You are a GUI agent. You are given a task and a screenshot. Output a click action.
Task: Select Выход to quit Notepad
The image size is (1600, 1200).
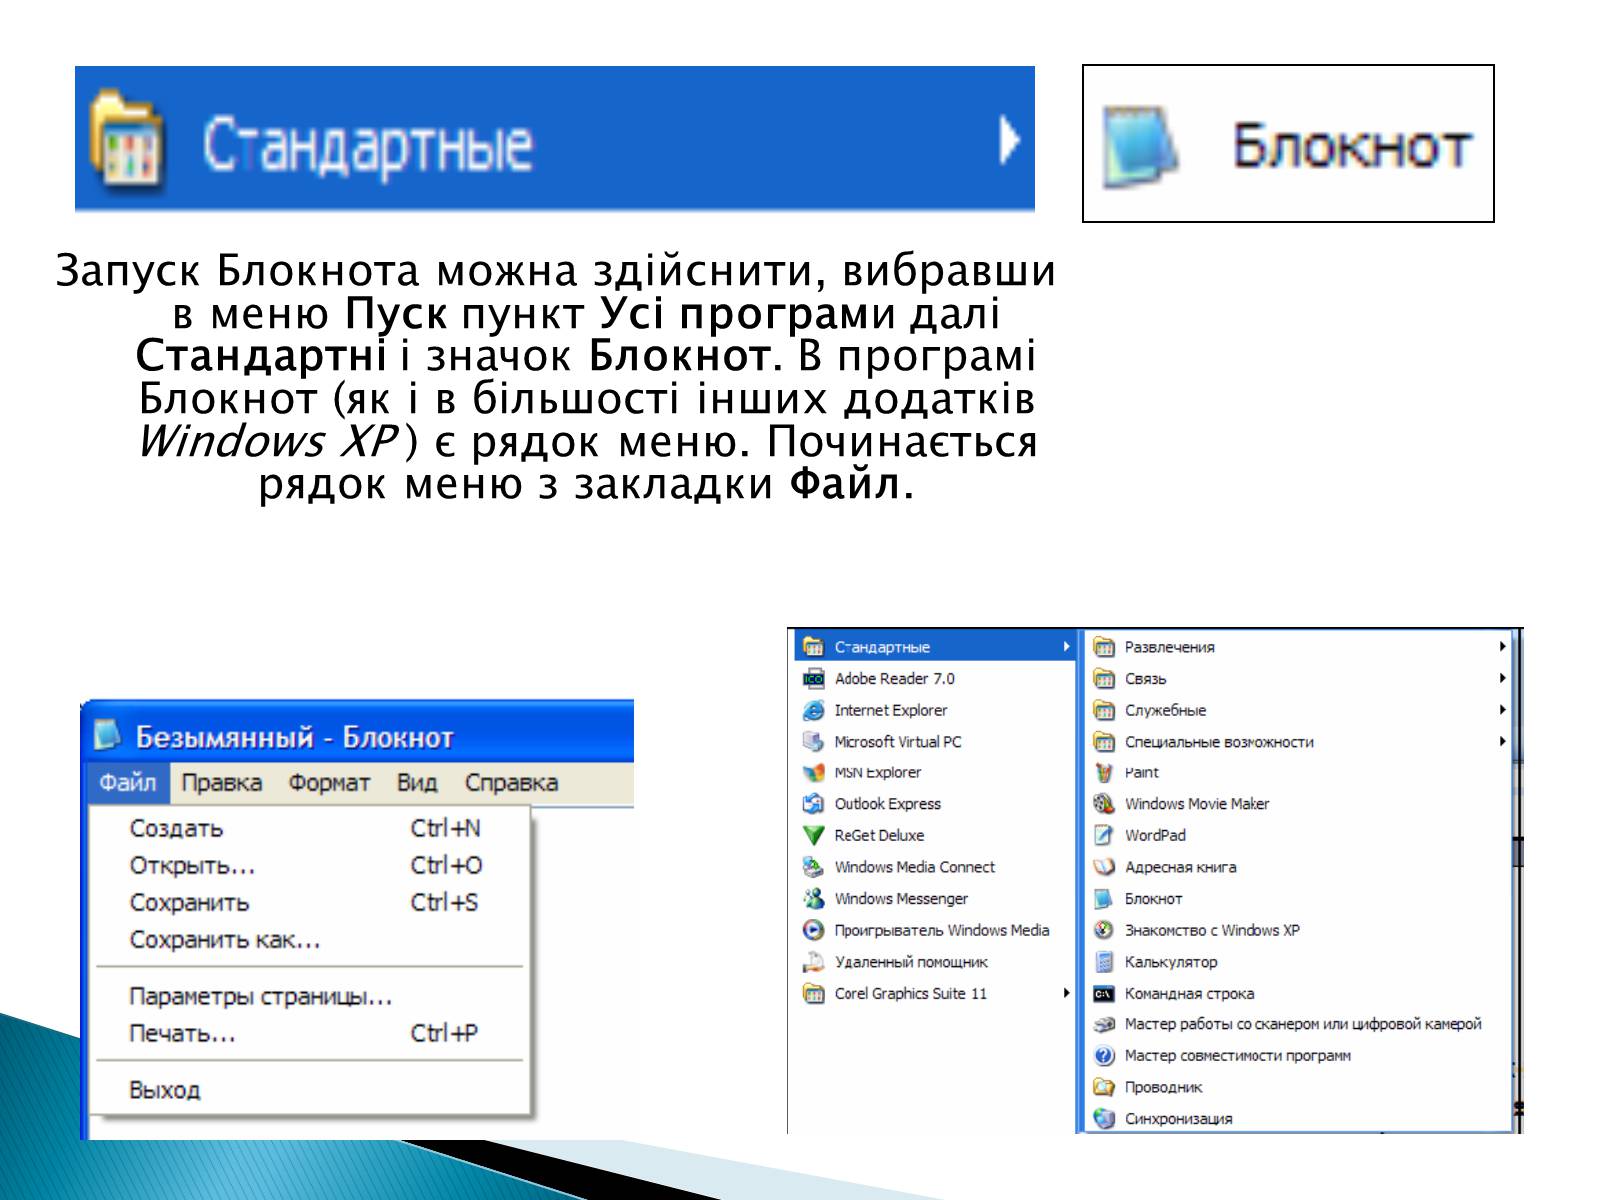[309, 1090]
